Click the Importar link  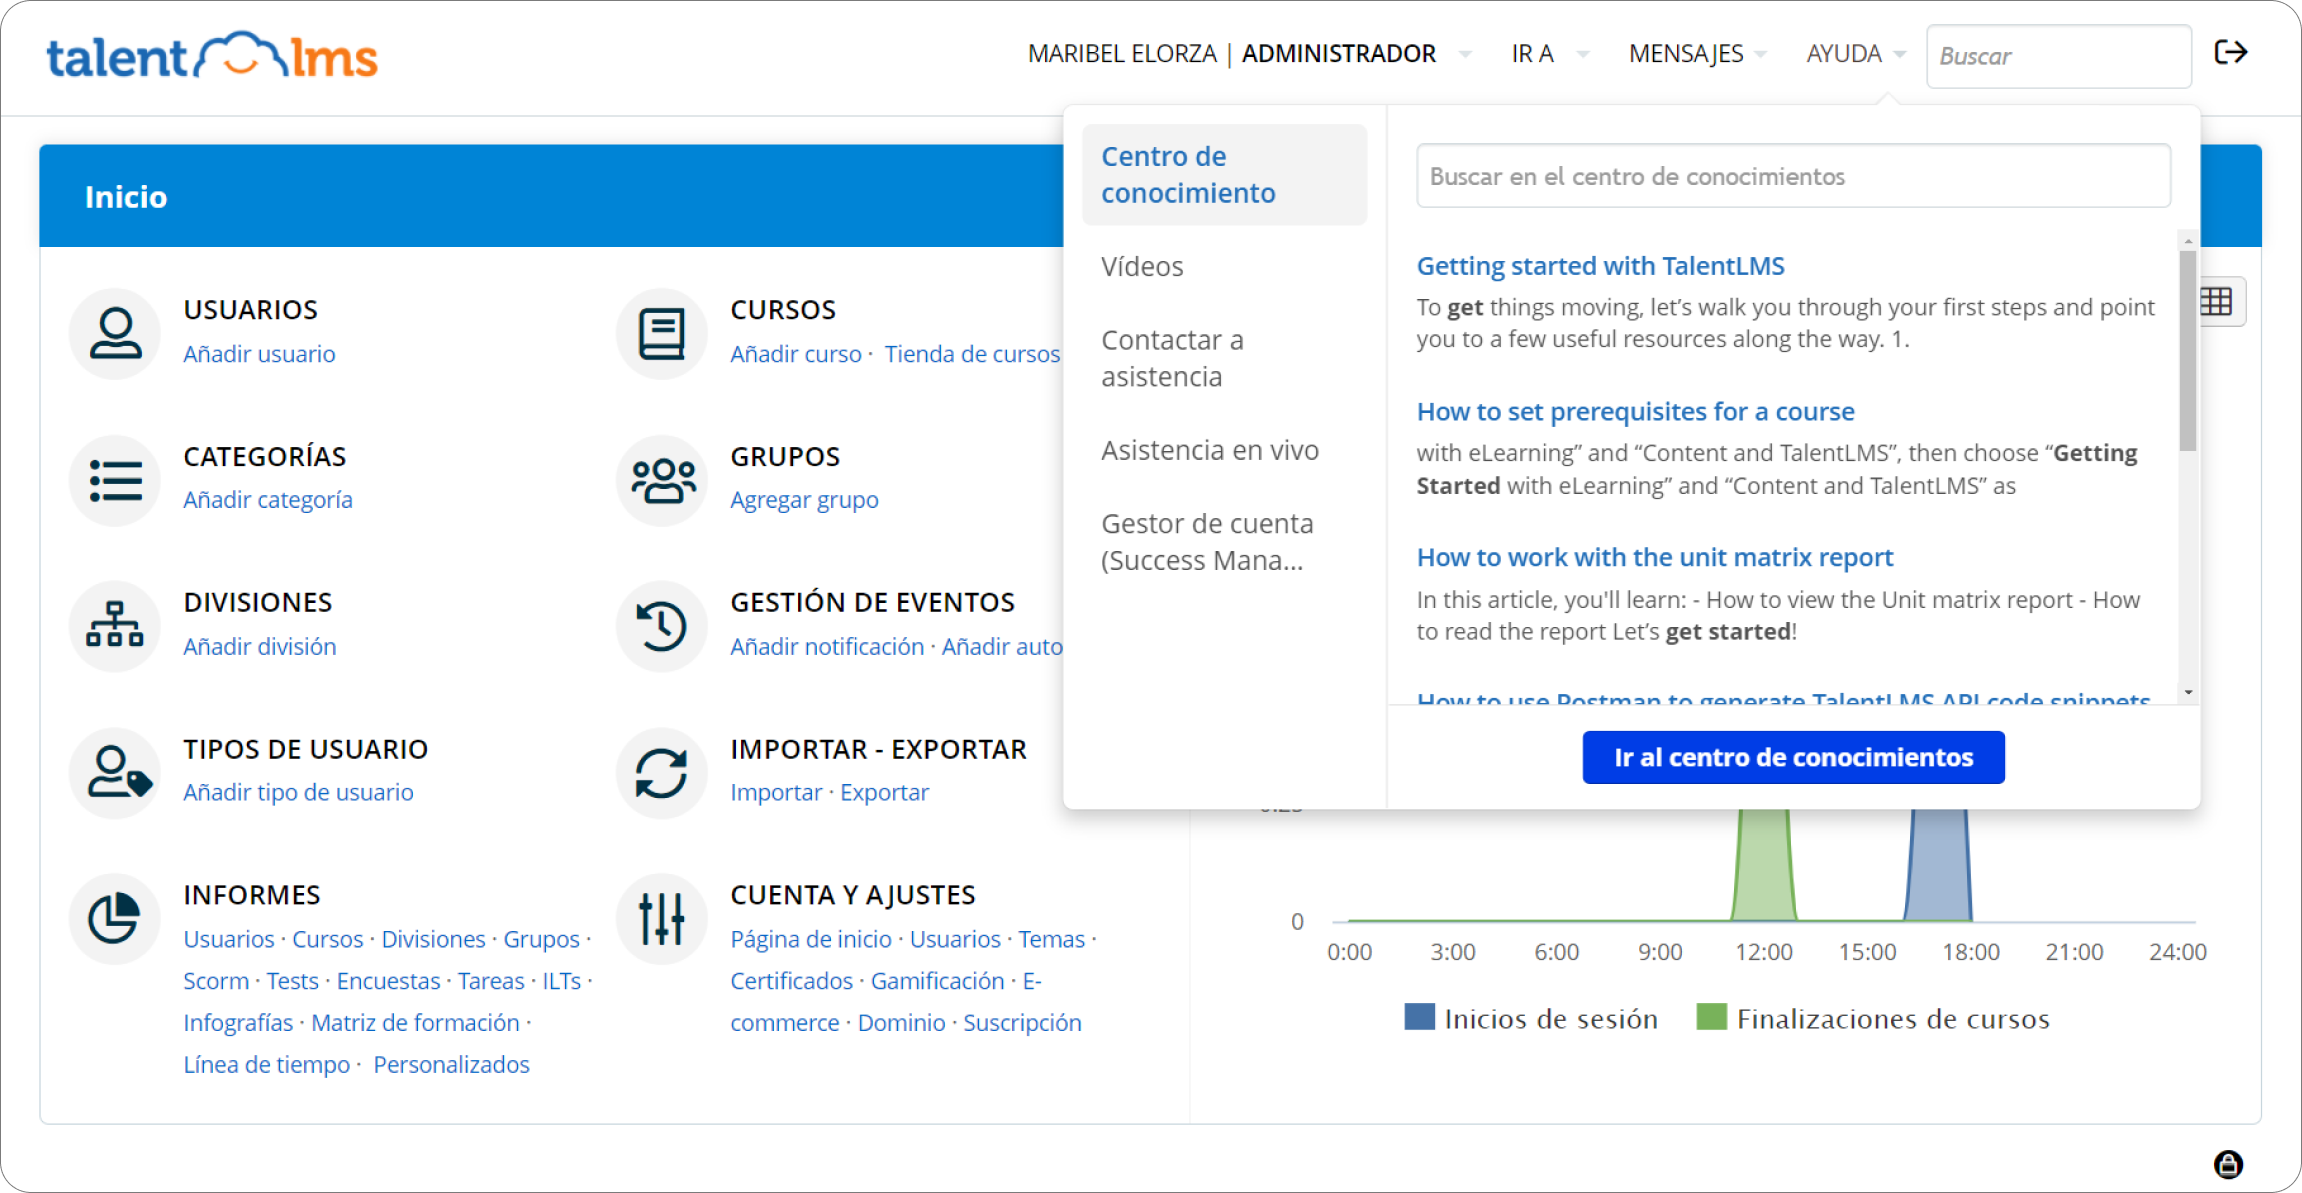point(776,792)
